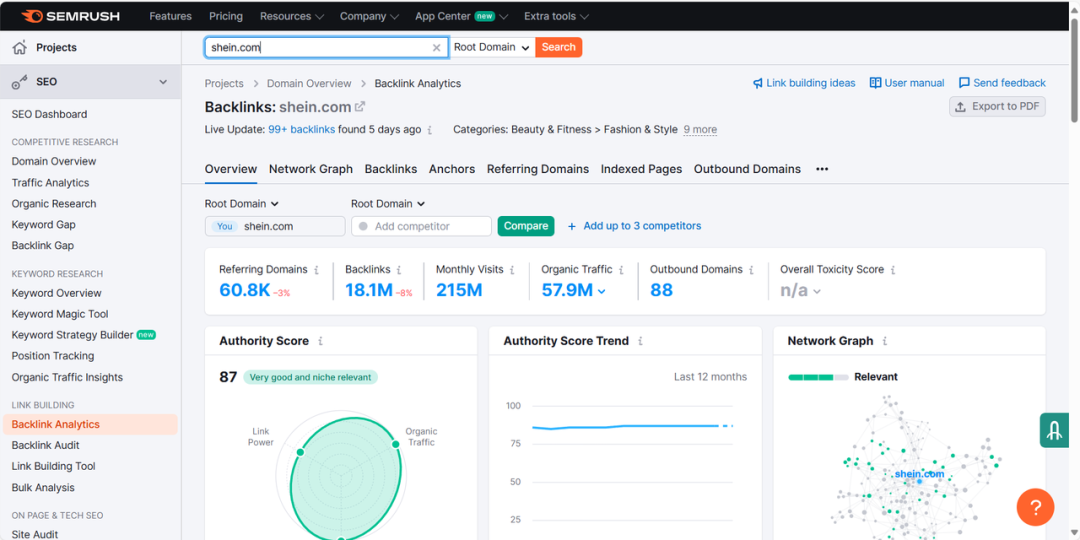Viewport: 1080px width, 540px height.
Task: Click Add up to 3 competitors link
Action: pos(642,226)
